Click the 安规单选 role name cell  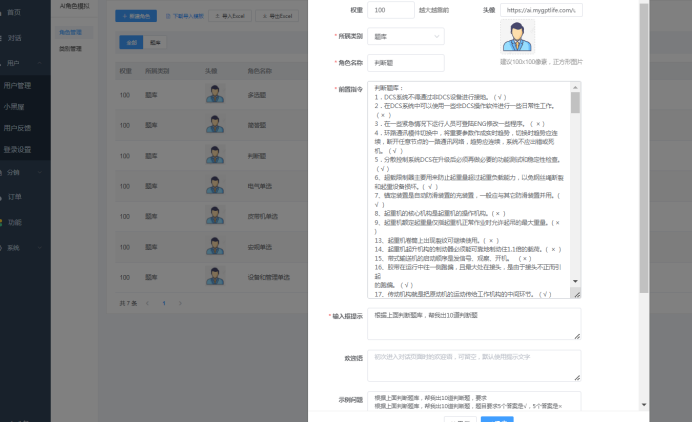tap(260, 247)
